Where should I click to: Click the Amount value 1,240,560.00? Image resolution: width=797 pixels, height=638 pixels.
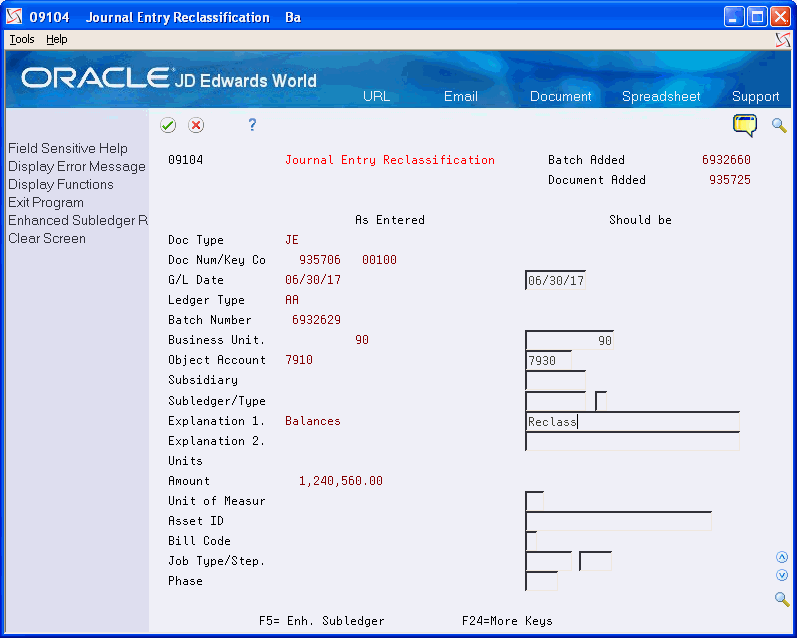(x=341, y=481)
